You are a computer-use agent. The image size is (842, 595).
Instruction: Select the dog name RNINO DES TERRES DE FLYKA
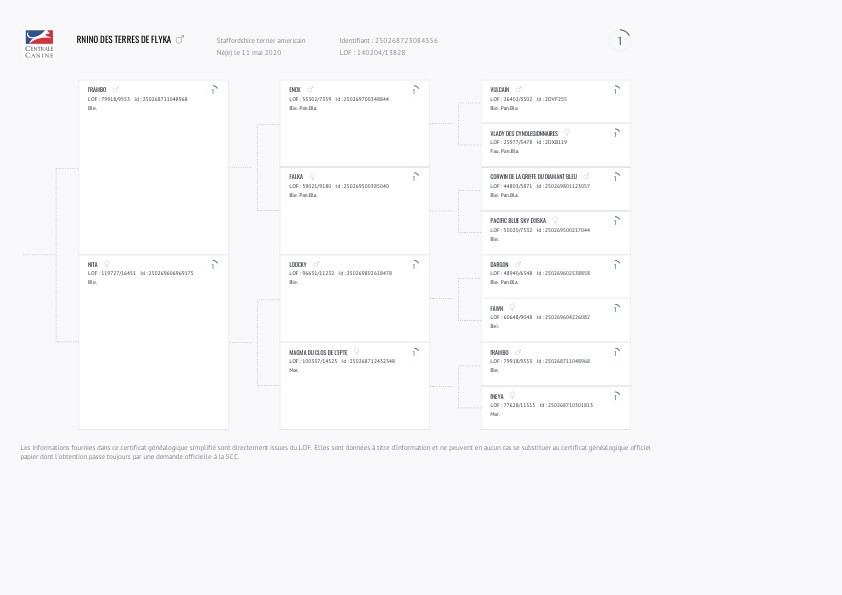click(x=123, y=40)
